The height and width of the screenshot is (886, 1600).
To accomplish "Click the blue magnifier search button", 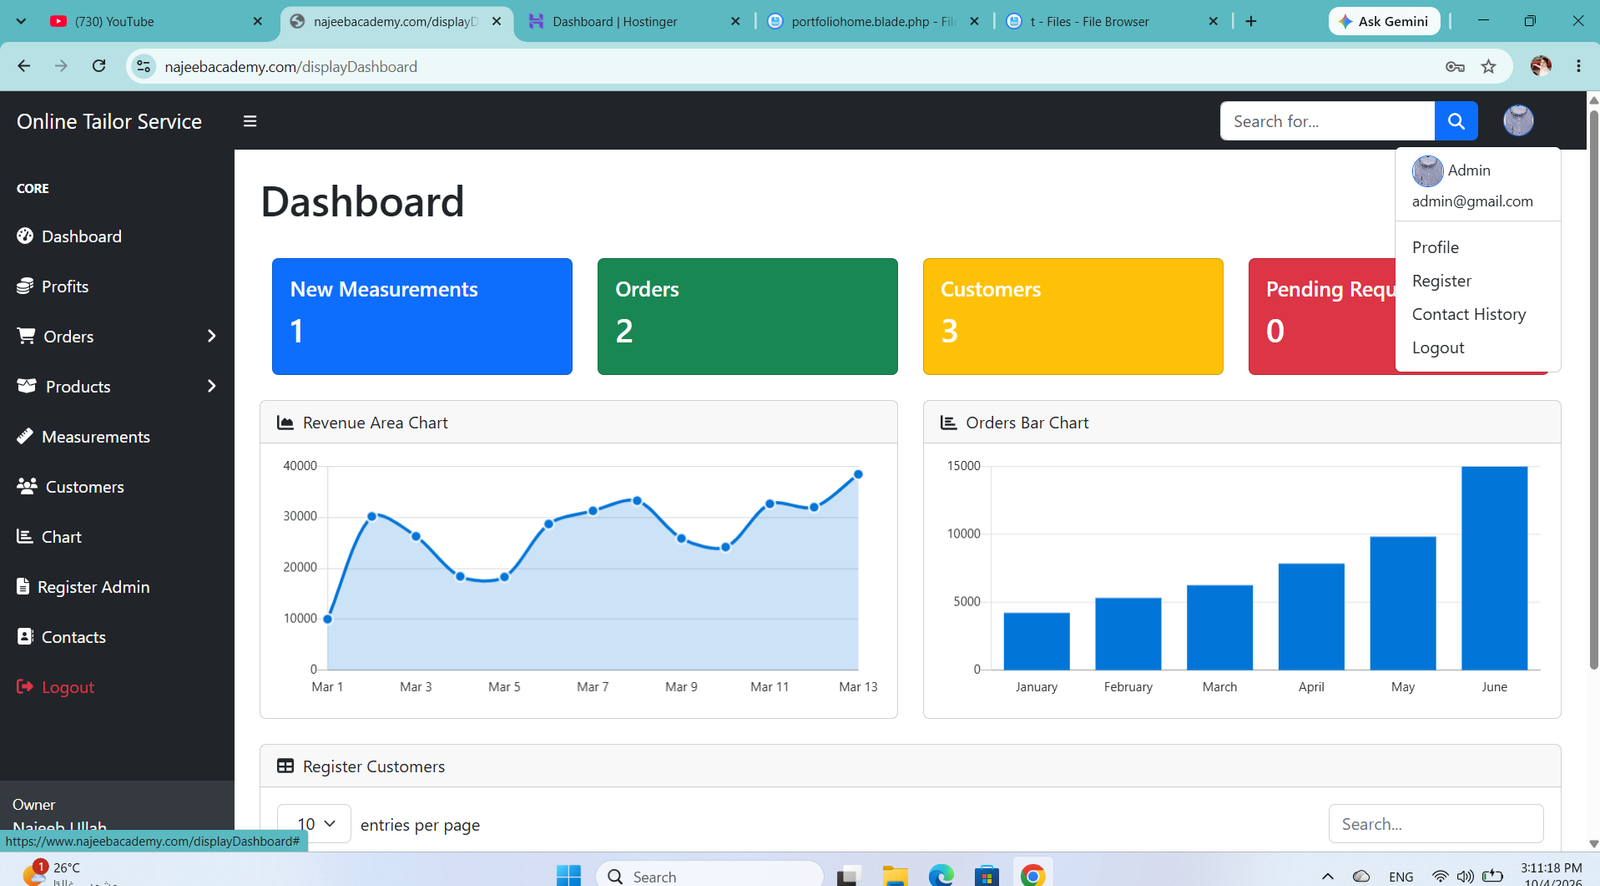I will click(x=1456, y=121).
